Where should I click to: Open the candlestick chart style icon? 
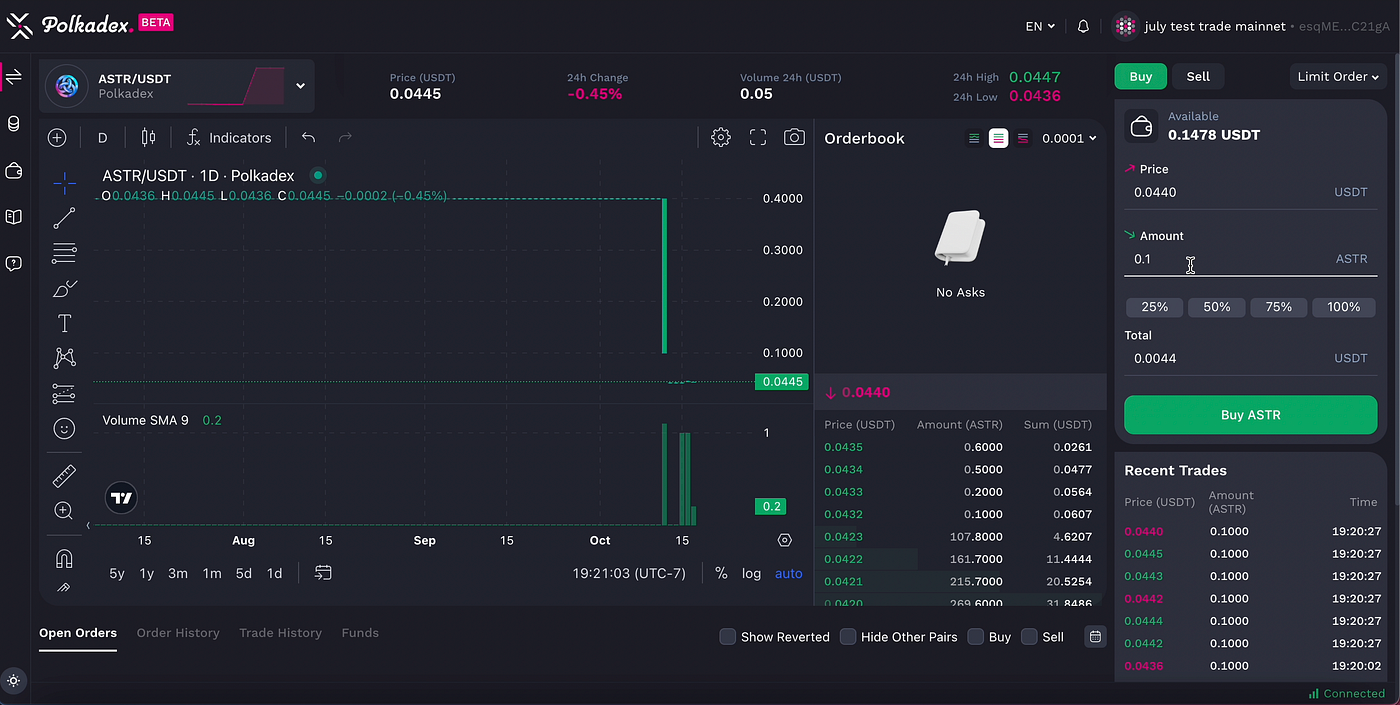[149, 138]
